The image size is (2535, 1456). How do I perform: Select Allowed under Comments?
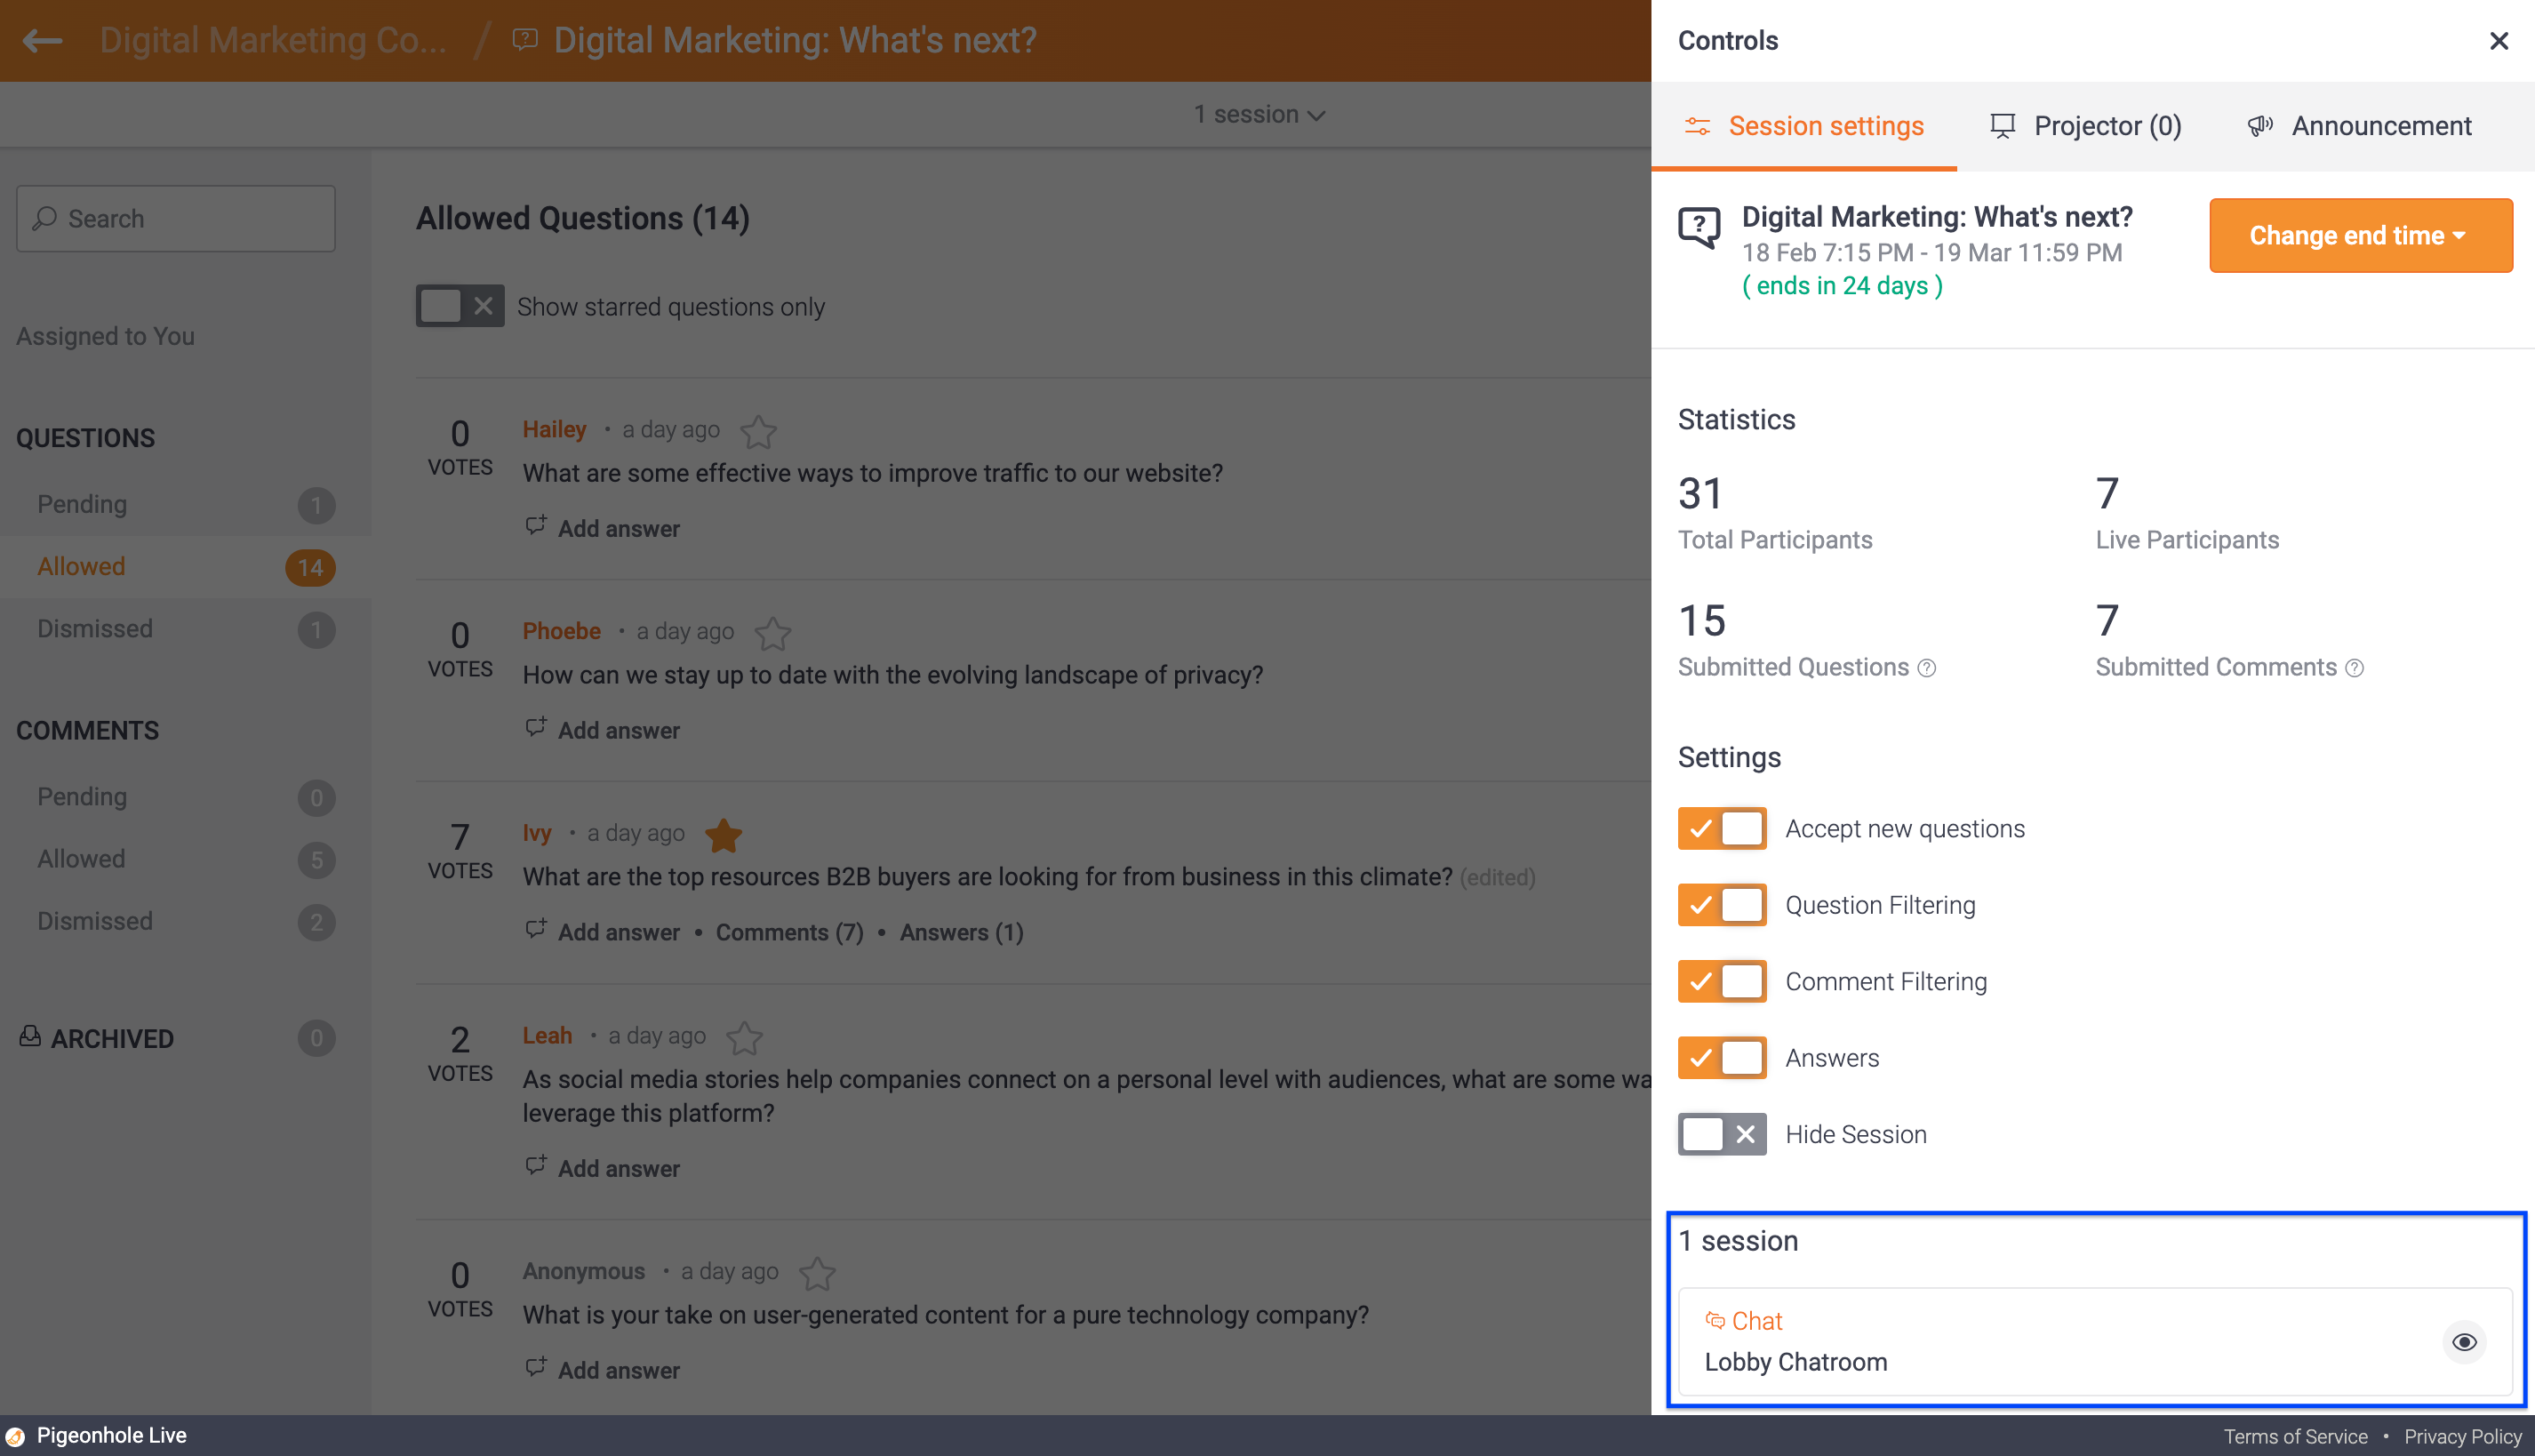(185, 859)
